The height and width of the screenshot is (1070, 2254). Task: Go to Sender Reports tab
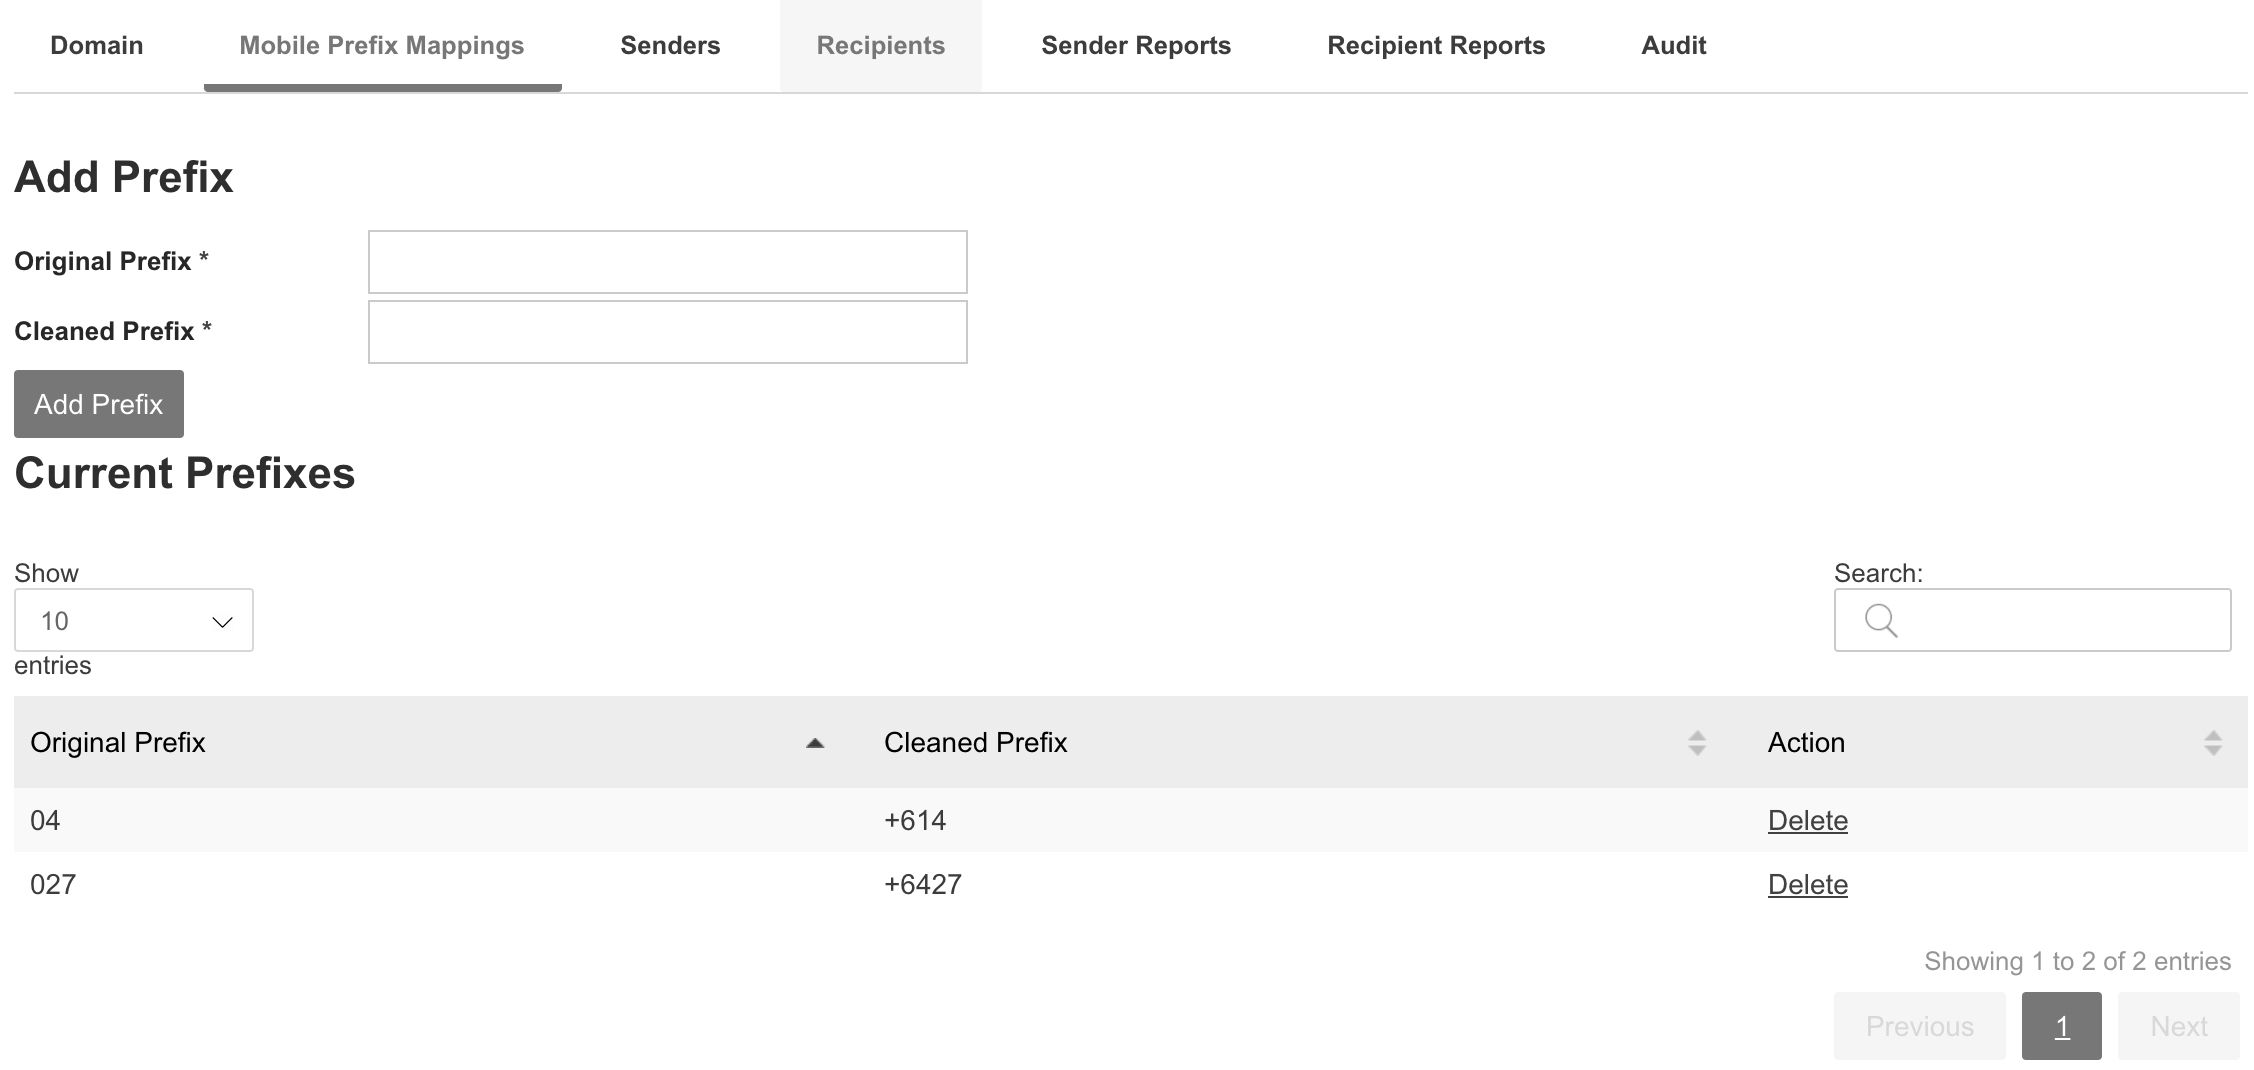[x=1136, y=46]
